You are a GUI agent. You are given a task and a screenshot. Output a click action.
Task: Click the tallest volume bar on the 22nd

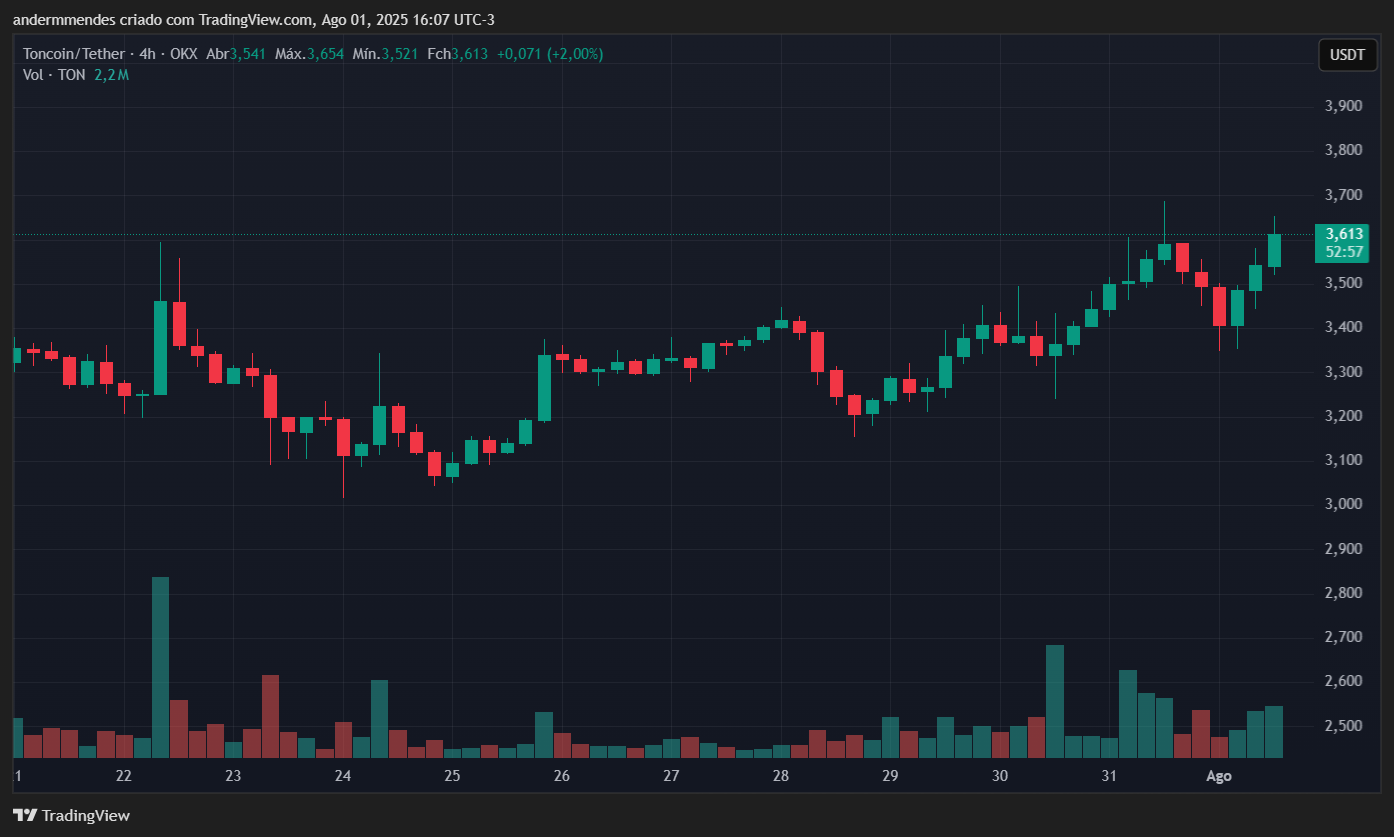point(160,667)
